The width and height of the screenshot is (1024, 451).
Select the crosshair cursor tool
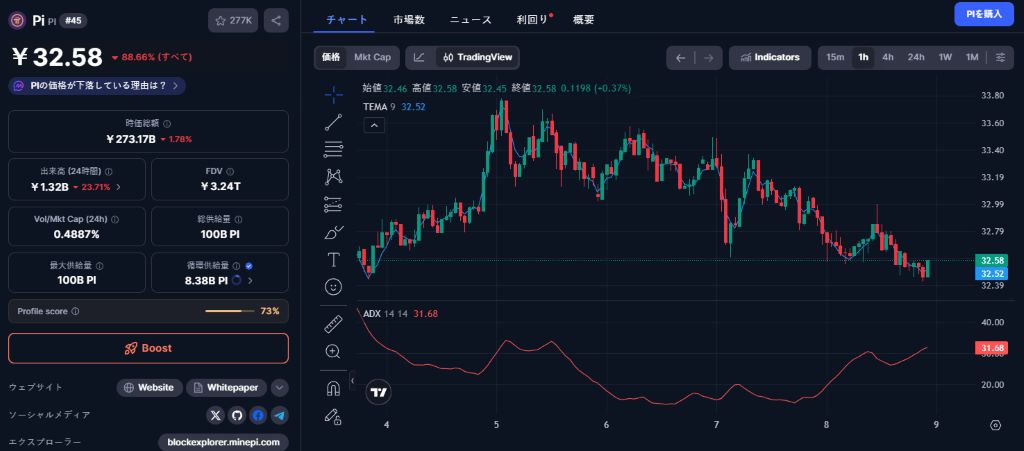(x=334, y=95)
